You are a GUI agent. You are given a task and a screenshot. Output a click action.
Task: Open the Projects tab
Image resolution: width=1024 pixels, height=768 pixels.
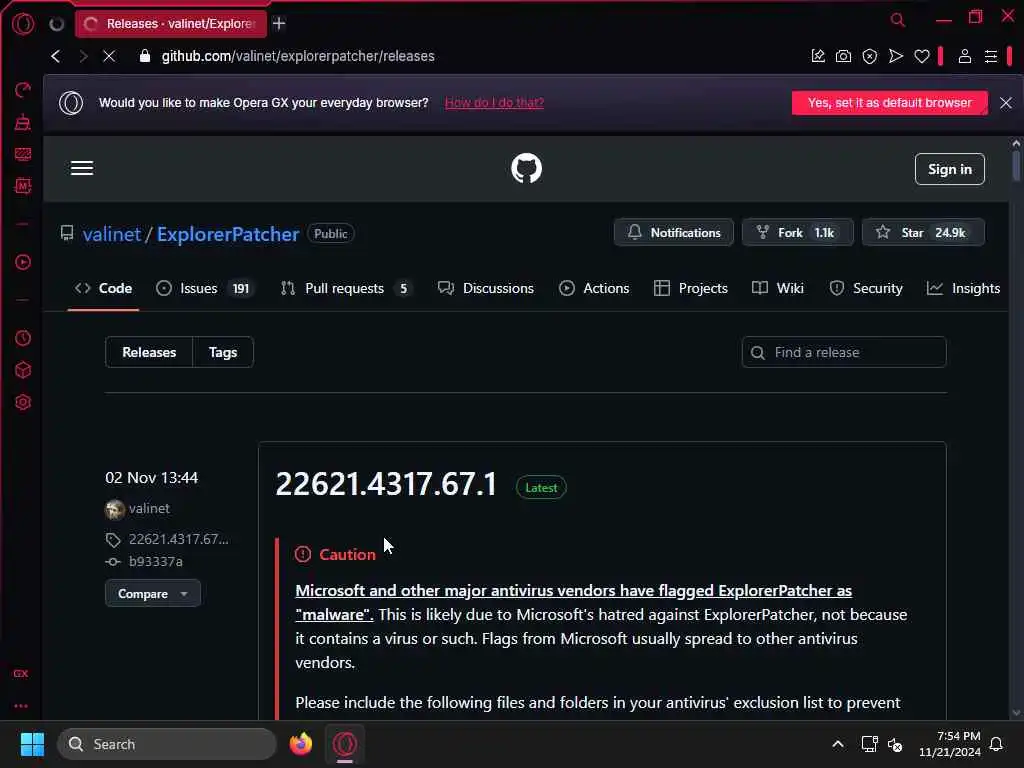690,288
